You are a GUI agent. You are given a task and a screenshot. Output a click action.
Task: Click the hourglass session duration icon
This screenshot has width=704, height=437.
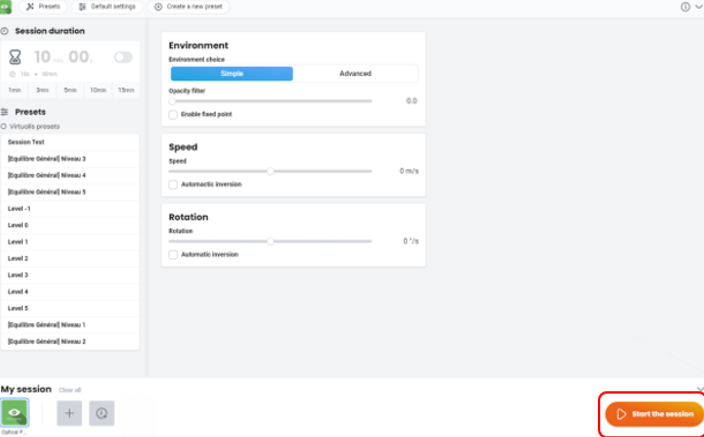tap(16, 57)
